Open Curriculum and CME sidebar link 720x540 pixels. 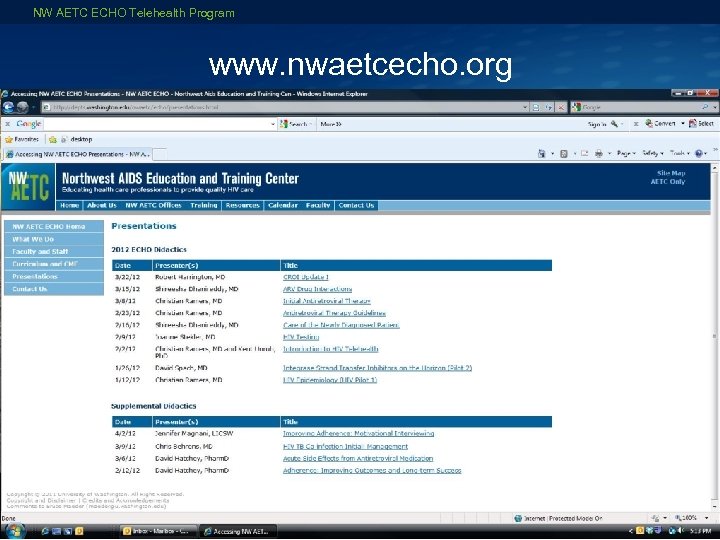(x=54, y=264)
